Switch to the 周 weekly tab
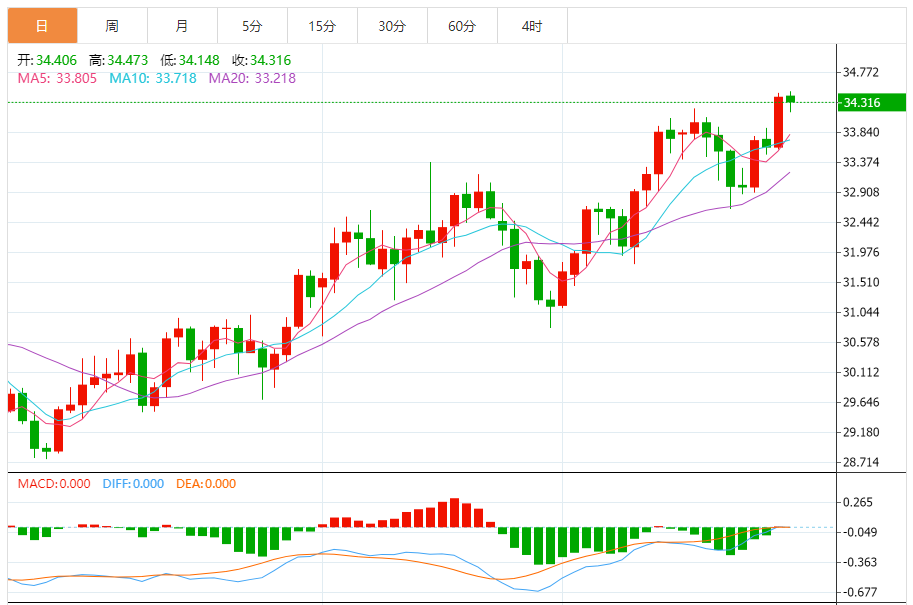 [x=112, y=26]
